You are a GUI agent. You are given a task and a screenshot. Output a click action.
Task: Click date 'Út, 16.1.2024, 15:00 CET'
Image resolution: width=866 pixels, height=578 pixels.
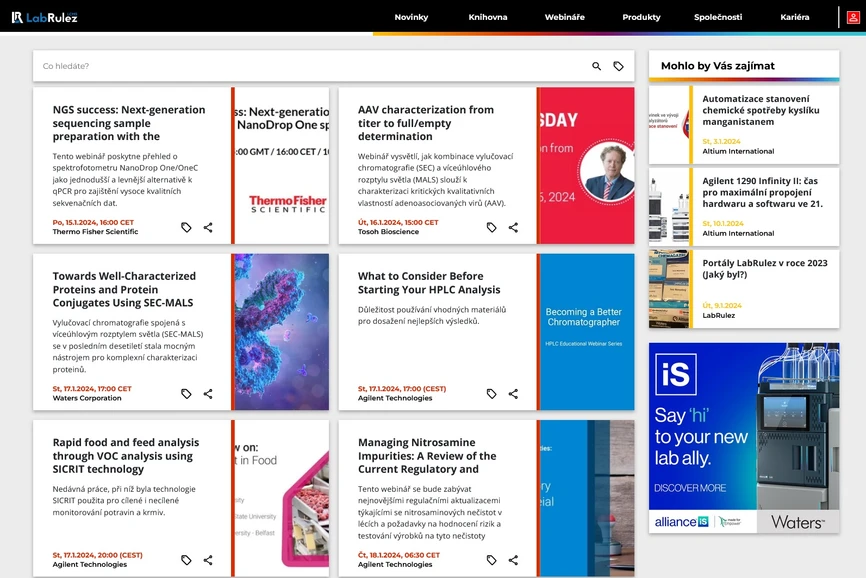(x=398, y=222)
